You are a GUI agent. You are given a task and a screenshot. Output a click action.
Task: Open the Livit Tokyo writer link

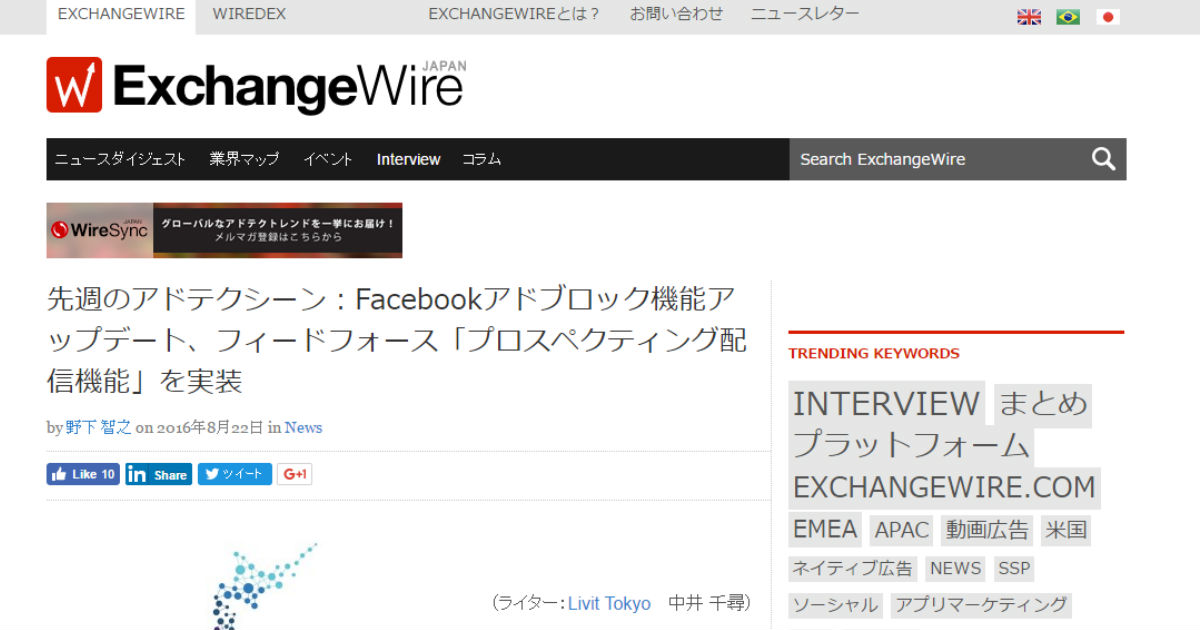click(609, 604)
